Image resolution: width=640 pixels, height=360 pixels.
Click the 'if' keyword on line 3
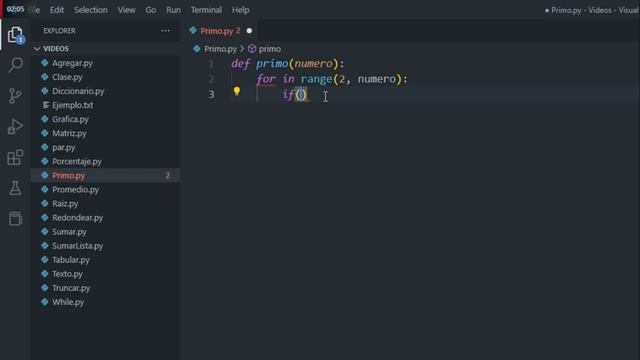(x=288, y=94)
